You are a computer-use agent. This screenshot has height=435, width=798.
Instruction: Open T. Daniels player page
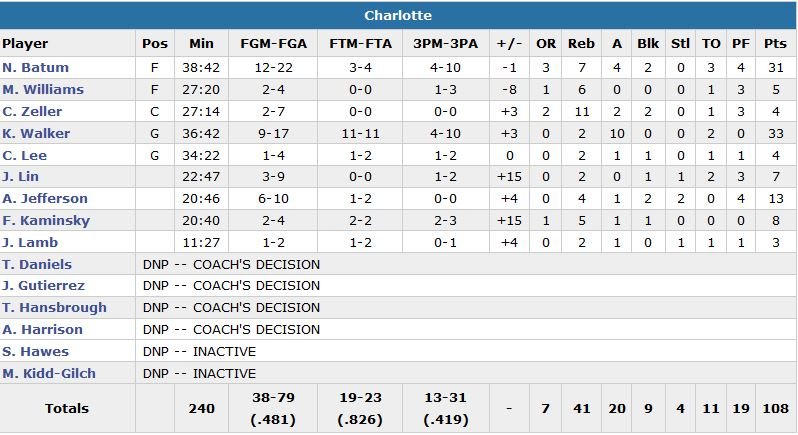click(x=37, y=265)
